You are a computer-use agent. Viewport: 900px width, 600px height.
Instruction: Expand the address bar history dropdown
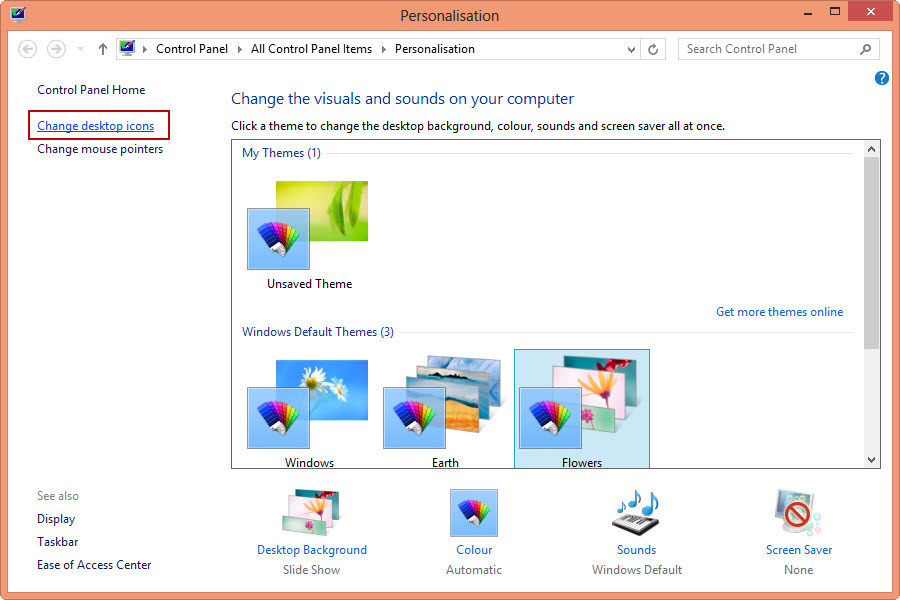coord(631,49)
